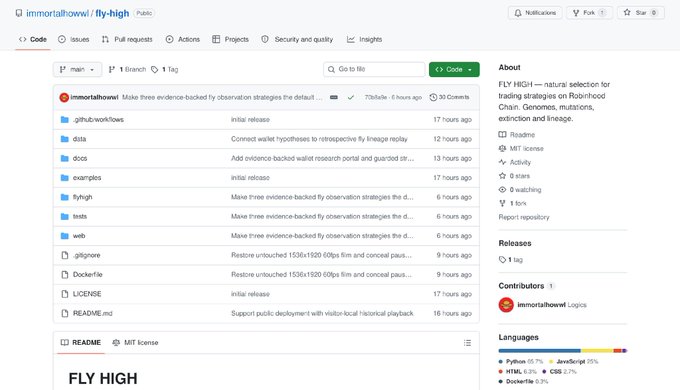Star the repository
This screenshot has width=680, height=390.
tap(641, 13)
